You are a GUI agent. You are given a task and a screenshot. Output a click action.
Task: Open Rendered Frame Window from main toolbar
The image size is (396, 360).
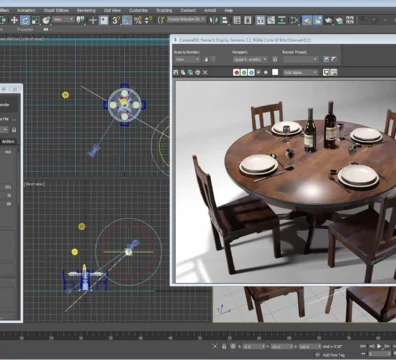click(318, 20)
